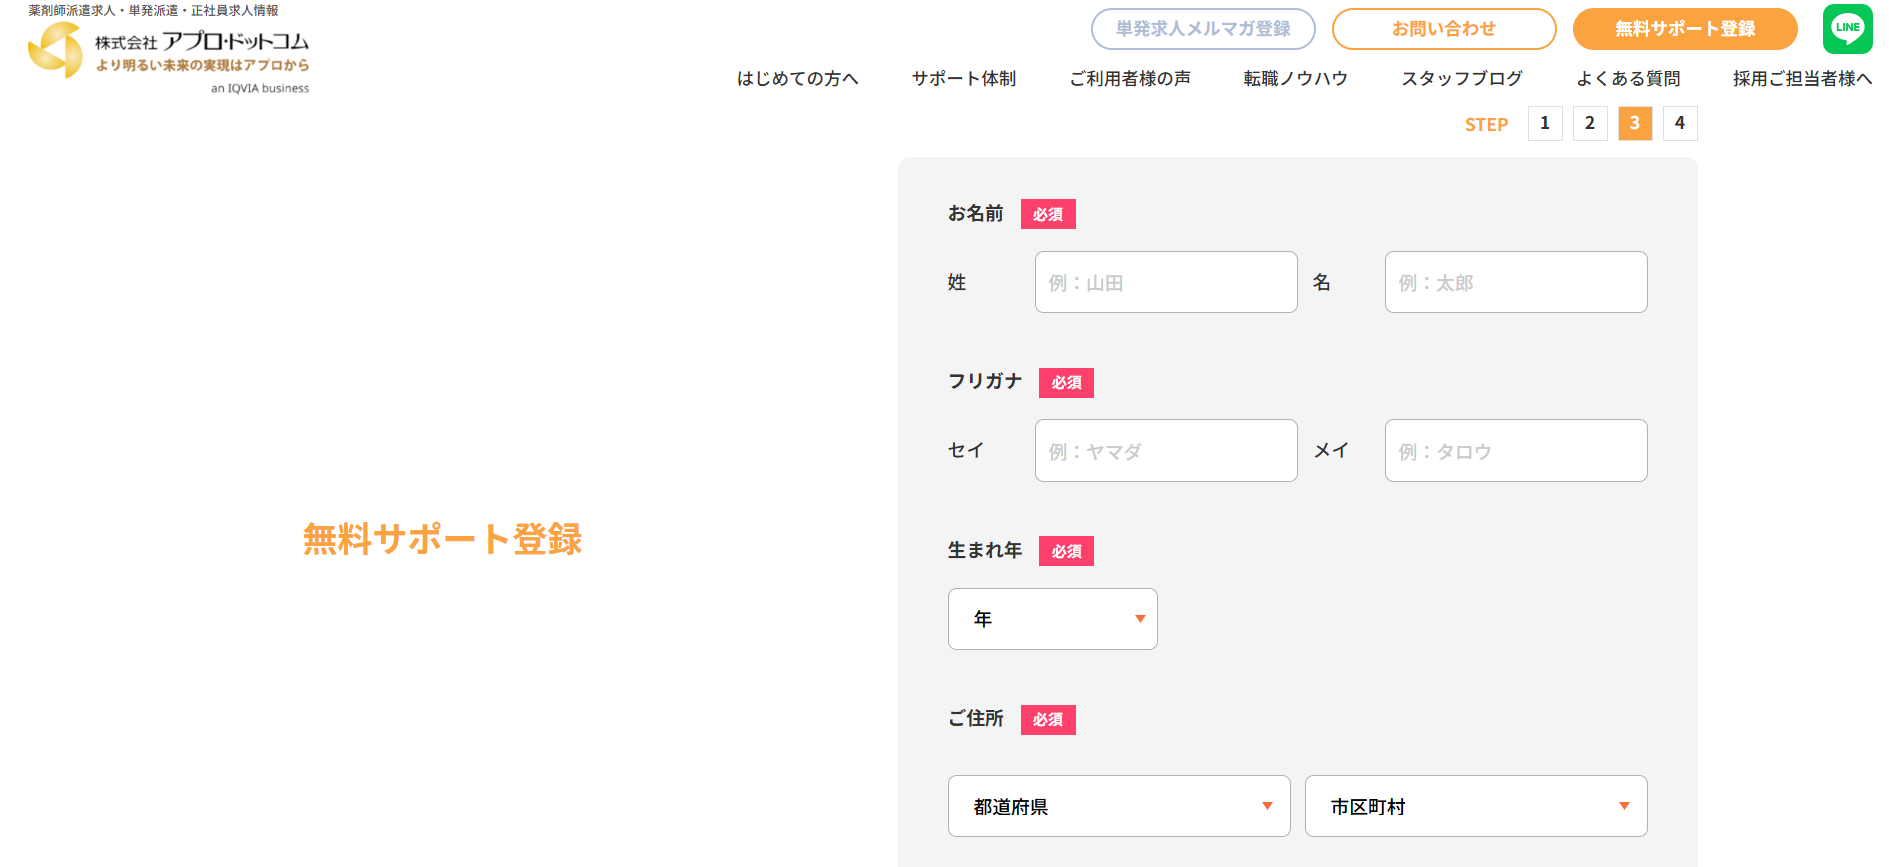The width and height of the screenshot is (1889, 867).
Task: Go to 採用ご担当者様へ page
Action: [1802, 79]
